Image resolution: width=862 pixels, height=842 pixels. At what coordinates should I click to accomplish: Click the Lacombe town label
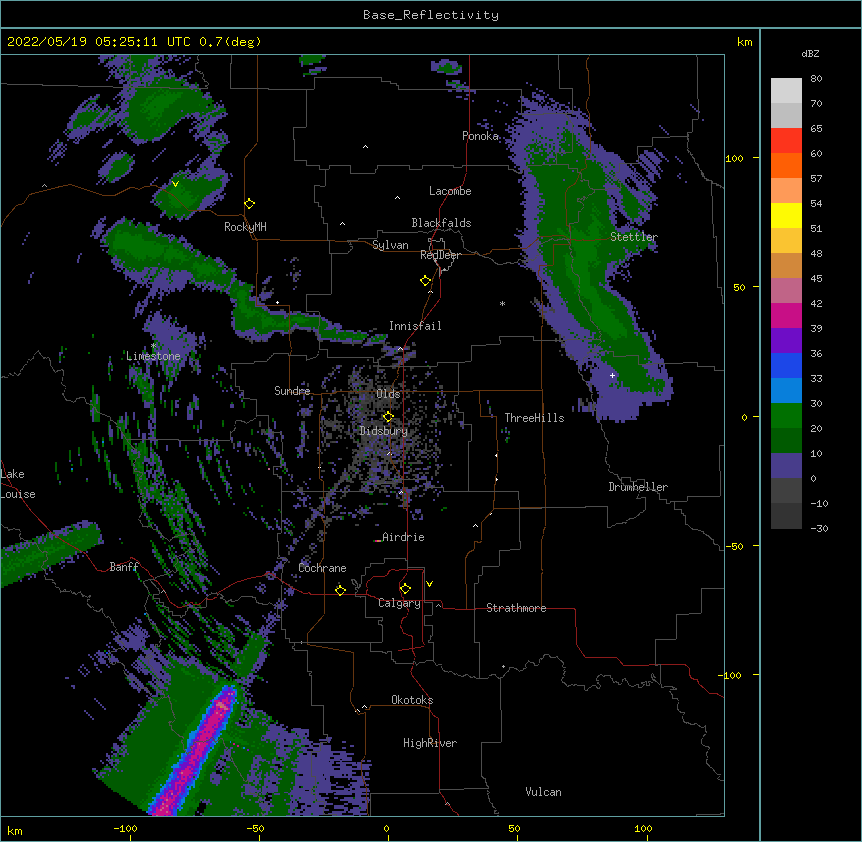coord(450,191)
